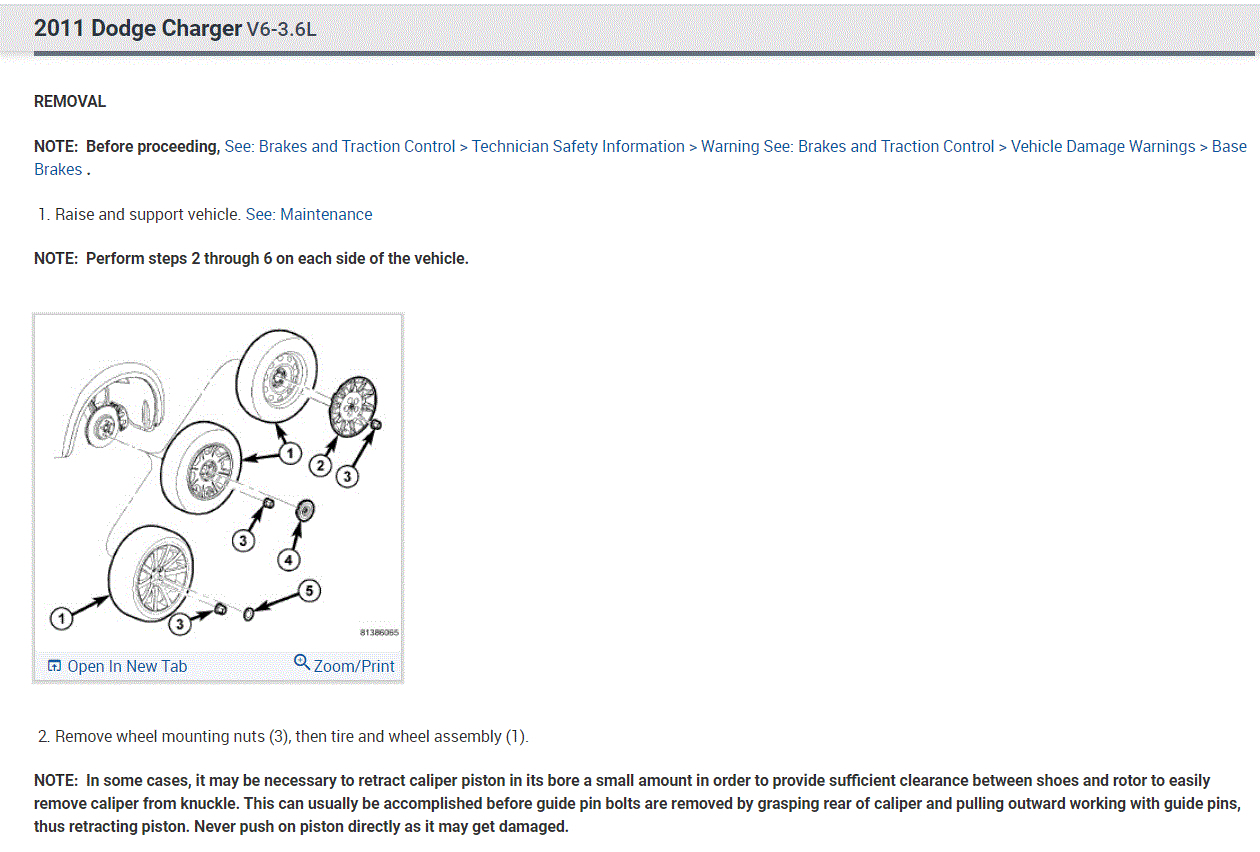This screenshot has height=852, width=1260.
Task: Click the Zoom/Print magnifier icon
Action: [302, 662]
